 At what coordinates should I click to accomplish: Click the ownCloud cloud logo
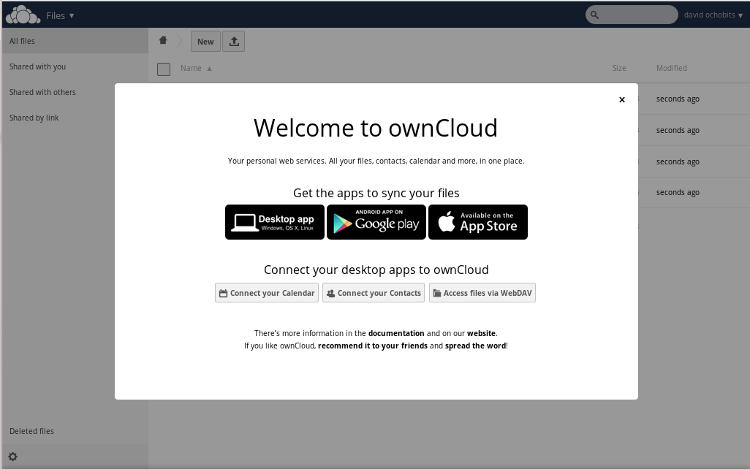23,14
